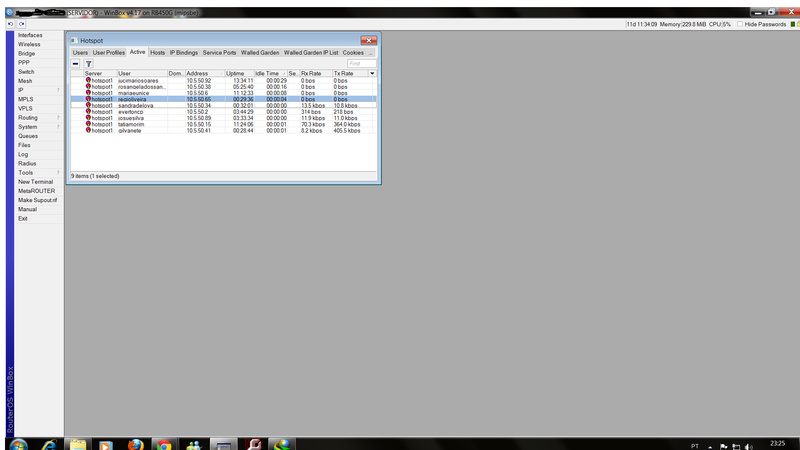Open the red wrench tool icon on the taskbar
The image size is (800, 450).
(x=253, y=445)
